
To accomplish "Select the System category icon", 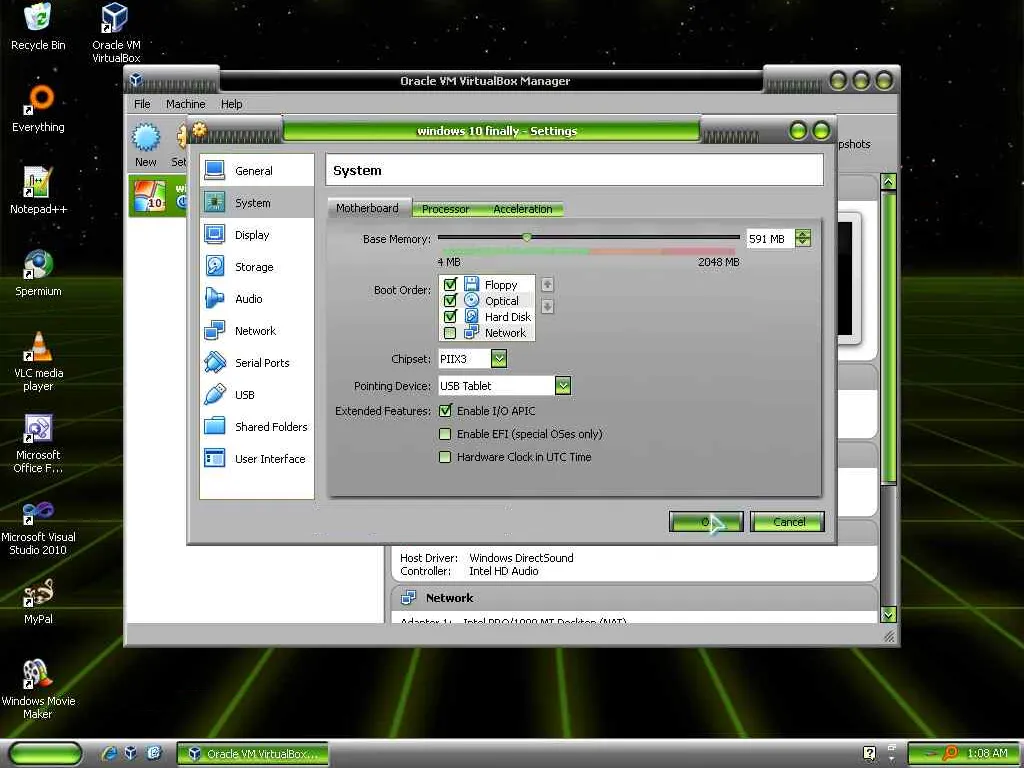I will click(214, 202).
